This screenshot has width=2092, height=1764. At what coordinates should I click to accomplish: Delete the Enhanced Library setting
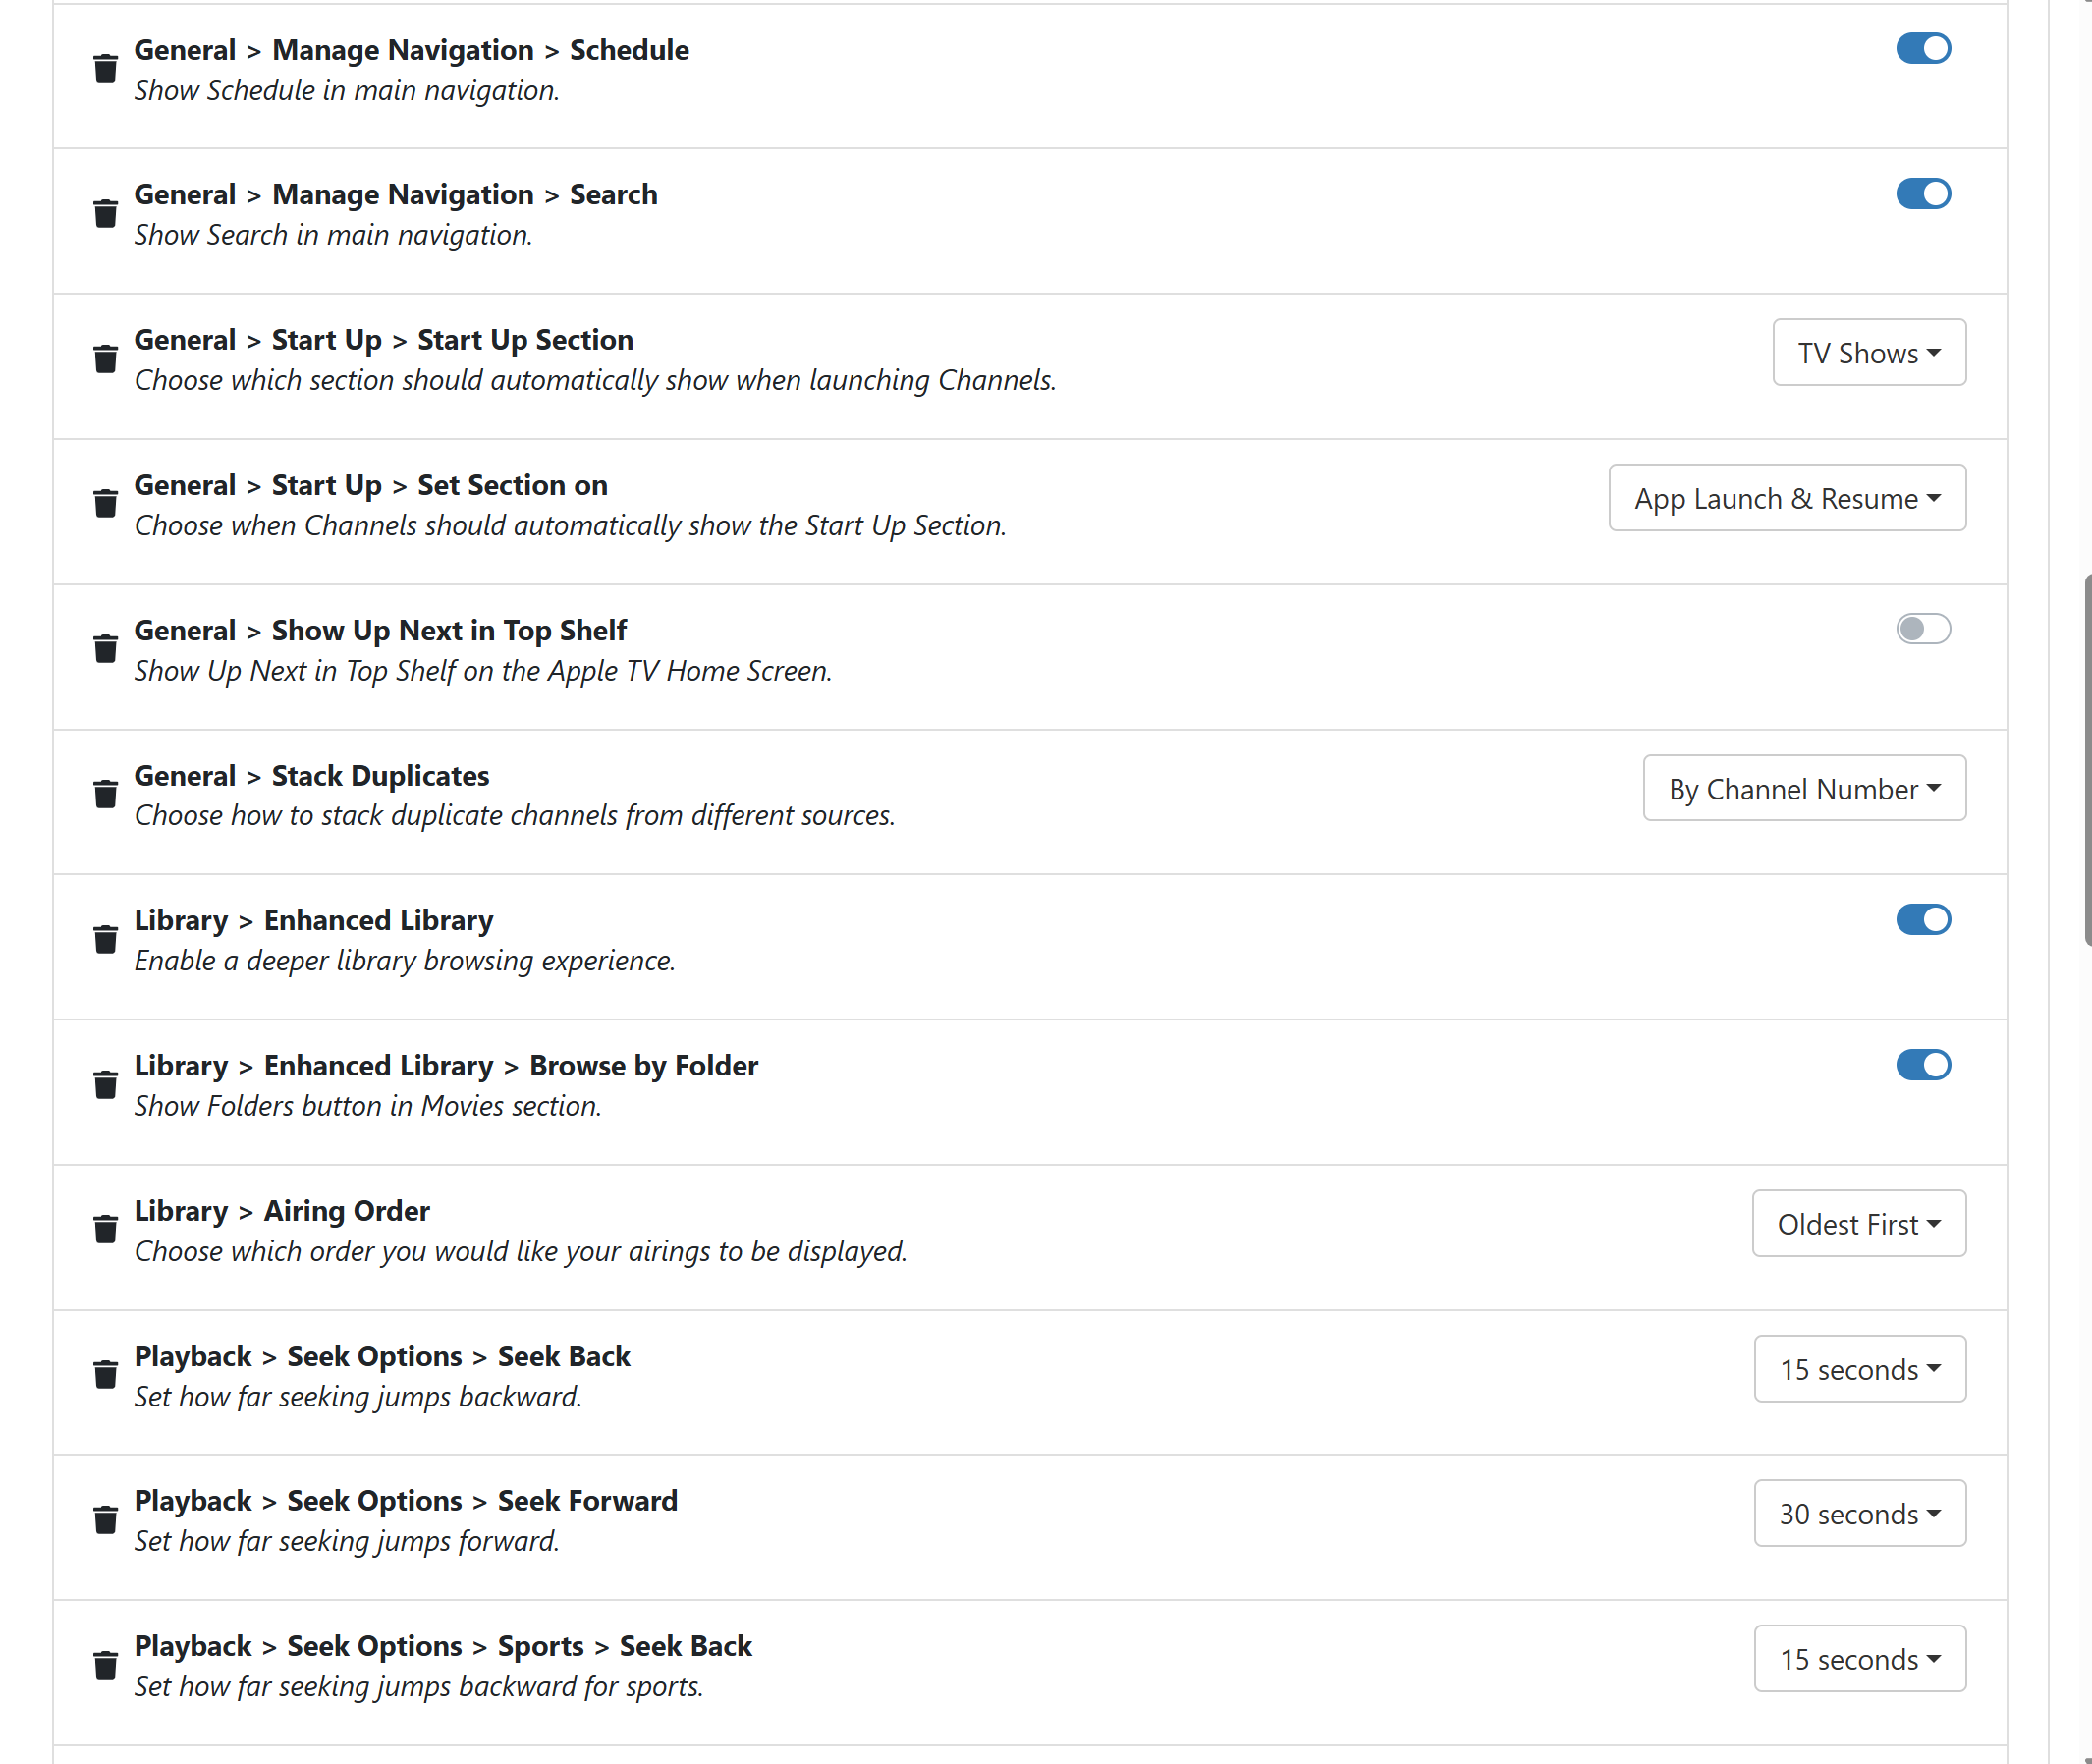105,940
